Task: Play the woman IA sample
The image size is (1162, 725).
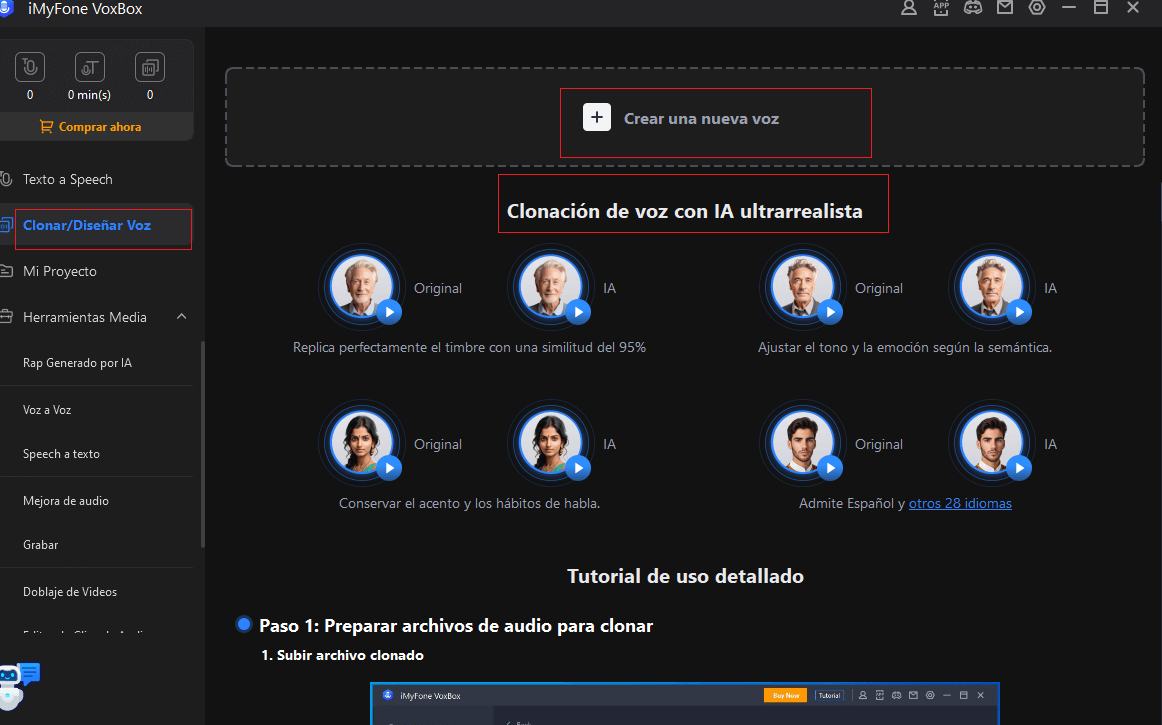Action: [578, 468]
